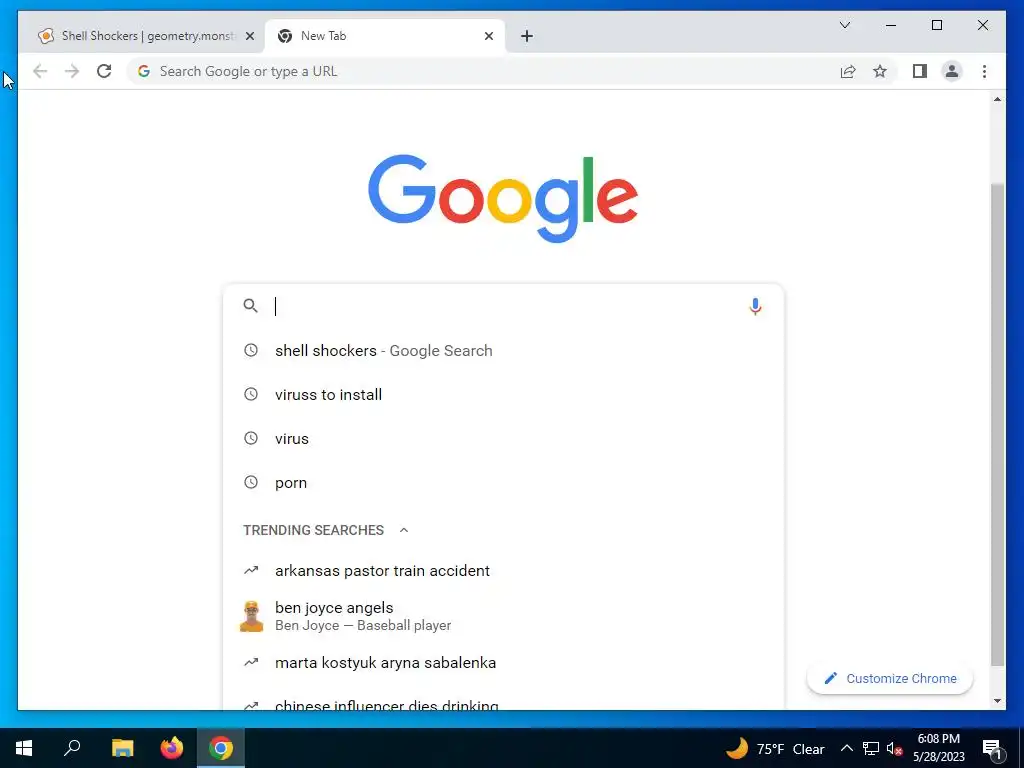This screenshot has width=1024, height=768.
Task: Reload the page with refresh icon
Action: coord(104,71)
